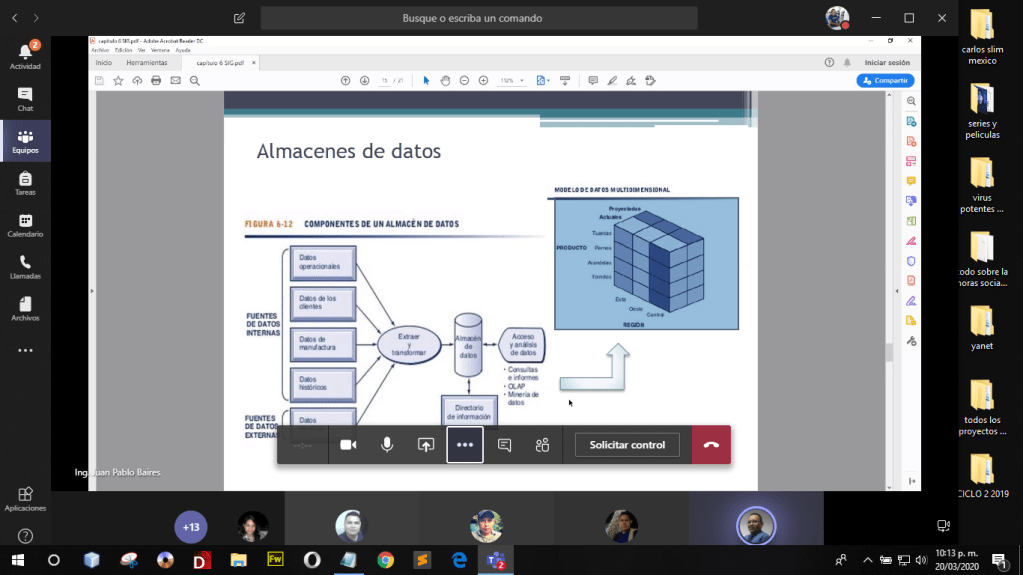Open Aplicaciones store icon

[25, 498]
